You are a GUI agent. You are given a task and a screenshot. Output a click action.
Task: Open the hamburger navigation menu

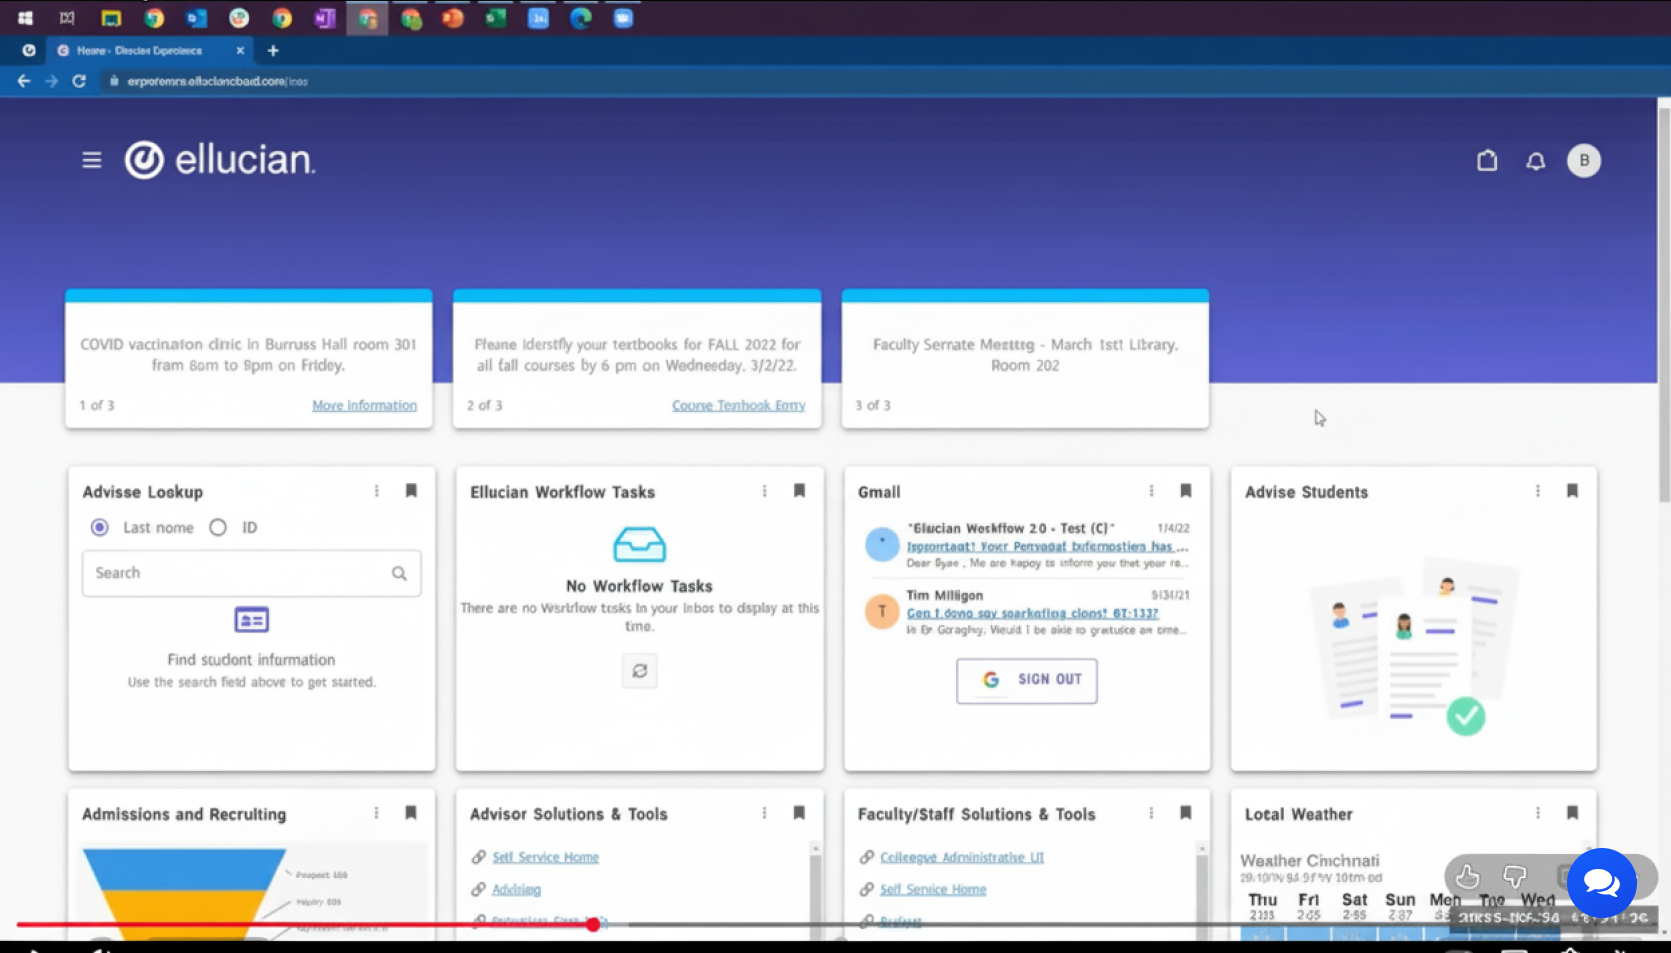pyautogui.click(x=92, y=160)
